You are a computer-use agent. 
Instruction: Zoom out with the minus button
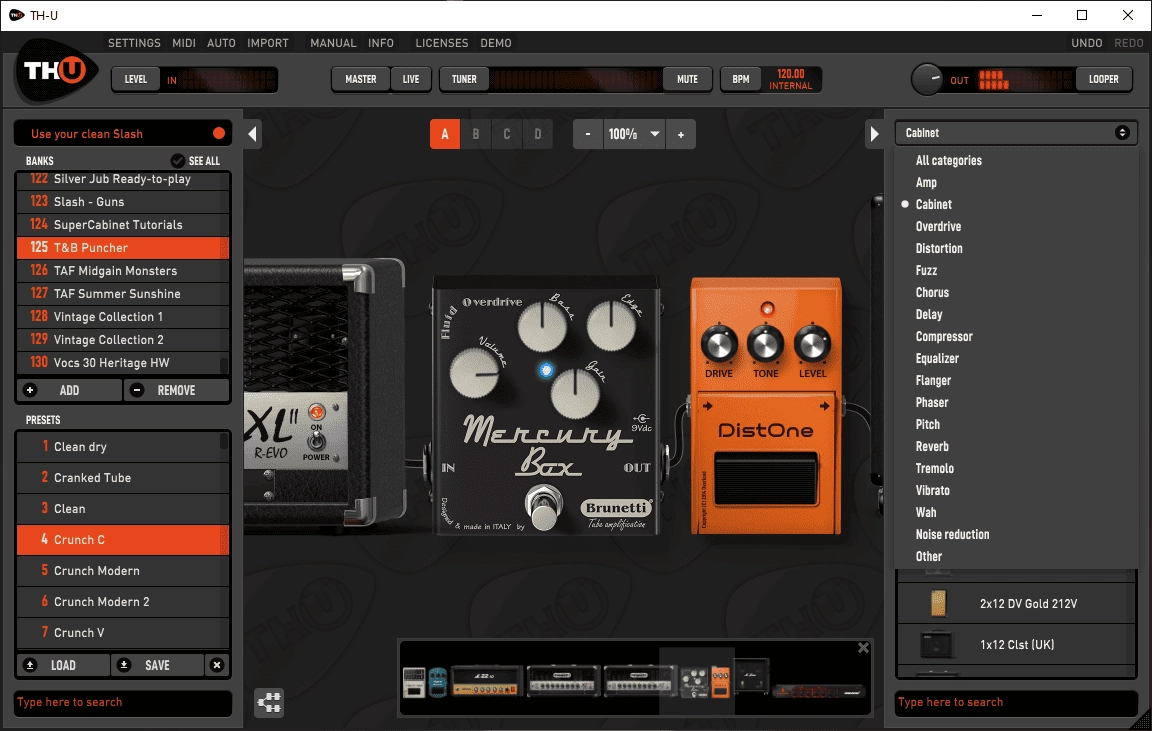point(588,134)
